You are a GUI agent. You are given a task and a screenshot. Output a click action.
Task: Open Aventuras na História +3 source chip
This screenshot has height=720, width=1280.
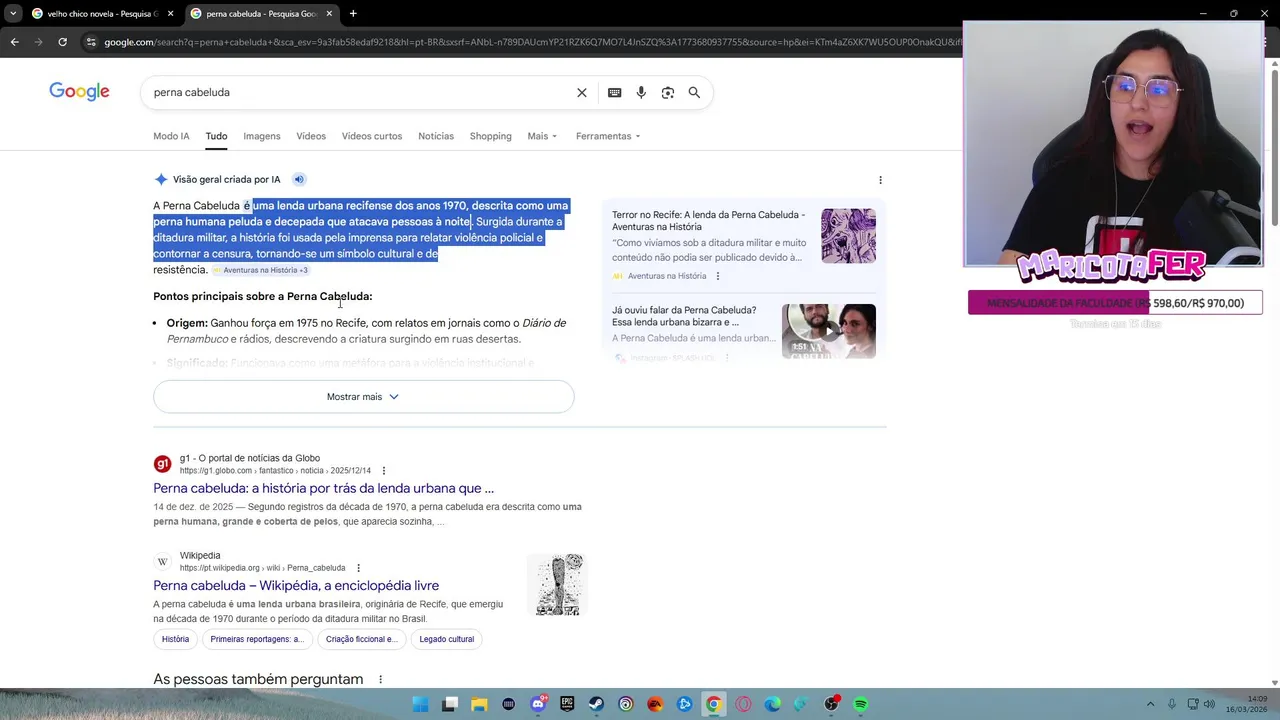click(x=261, y=270)
